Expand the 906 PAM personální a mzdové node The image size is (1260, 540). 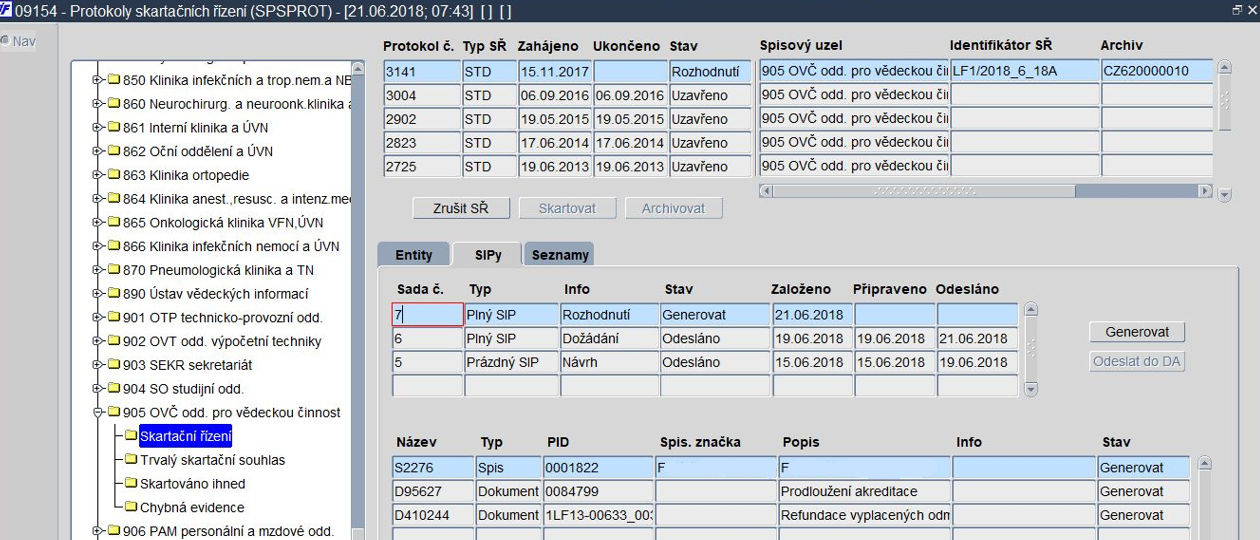tap(98, 531)
